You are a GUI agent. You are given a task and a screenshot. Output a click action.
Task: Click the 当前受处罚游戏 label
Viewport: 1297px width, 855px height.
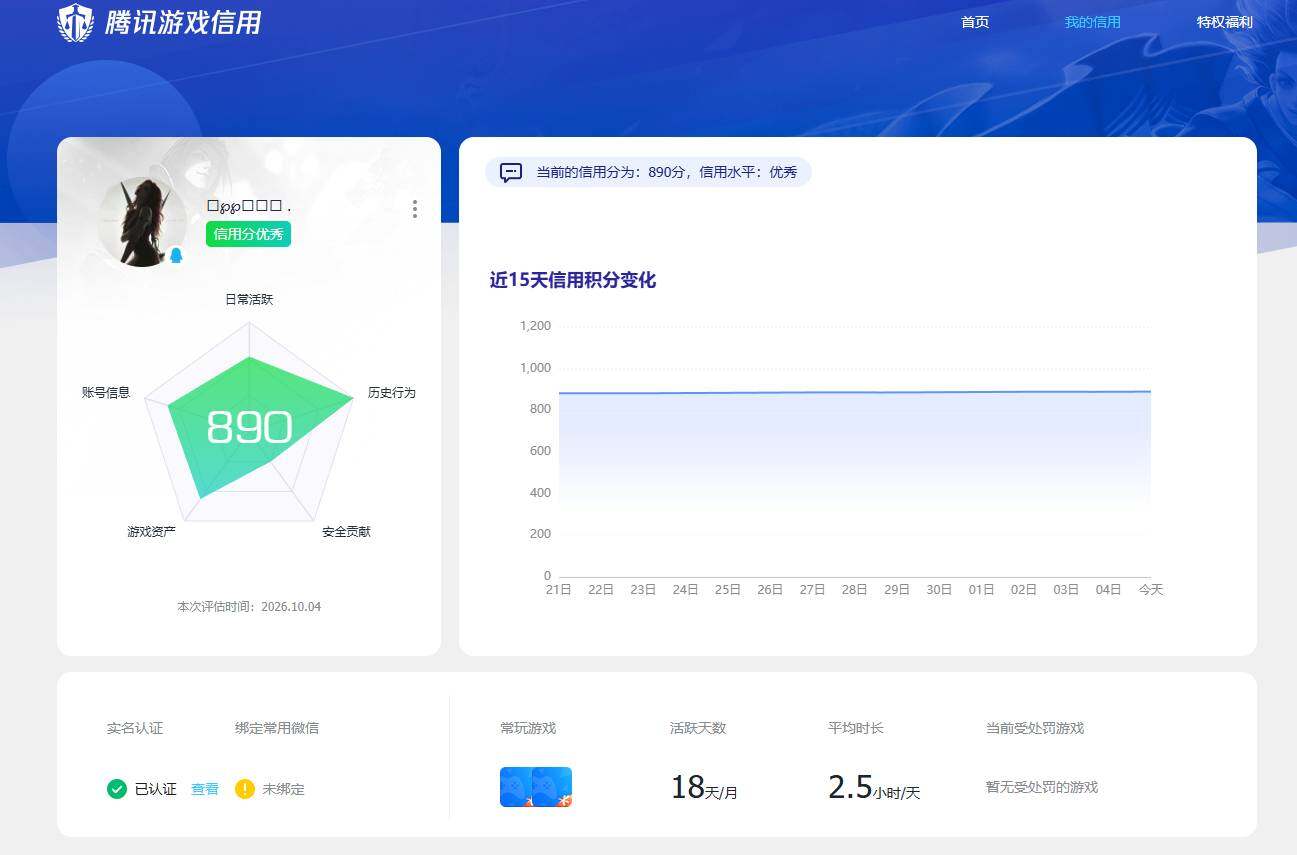[x=1035, y=728]
